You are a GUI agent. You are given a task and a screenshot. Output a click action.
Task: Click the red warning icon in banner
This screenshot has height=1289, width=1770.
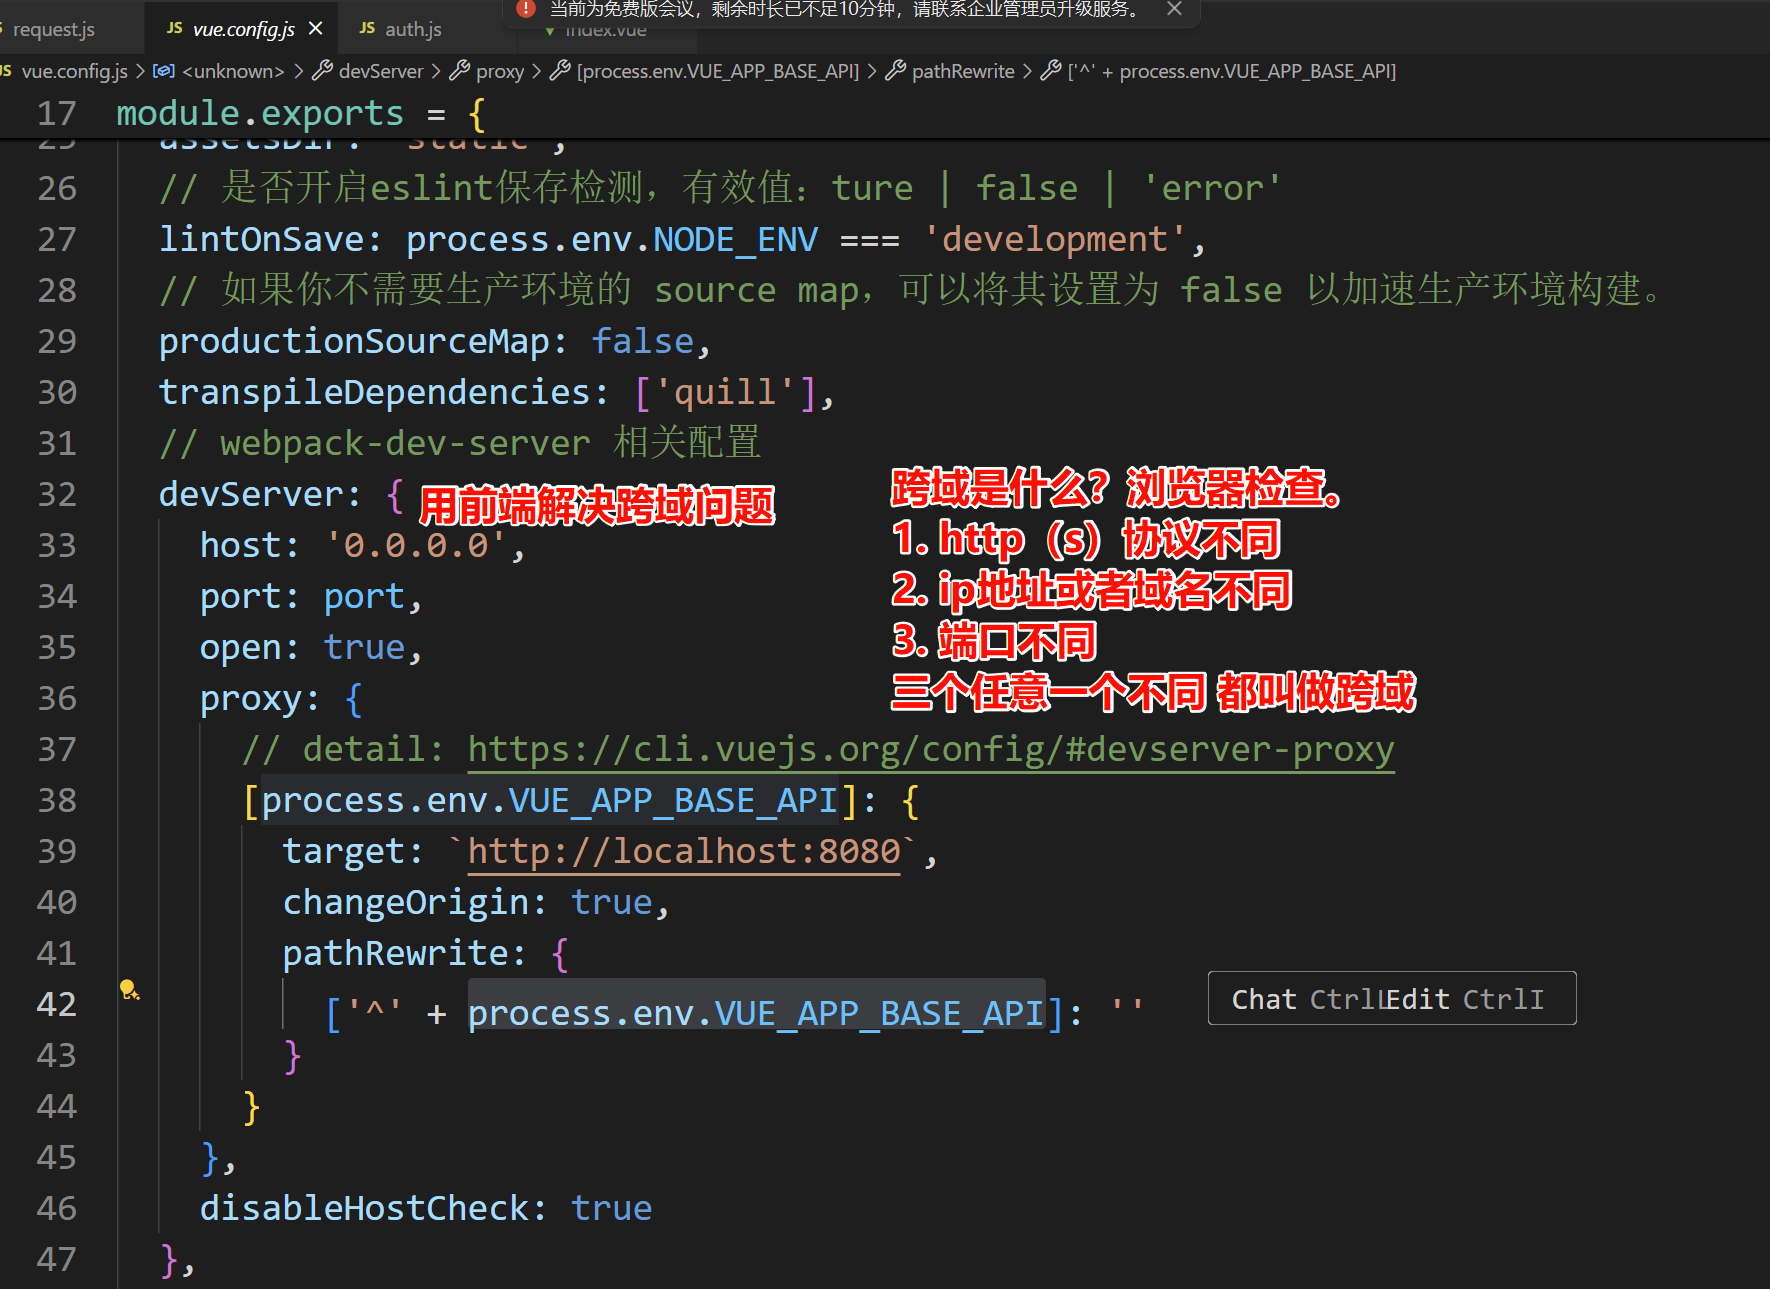[526, 9]
